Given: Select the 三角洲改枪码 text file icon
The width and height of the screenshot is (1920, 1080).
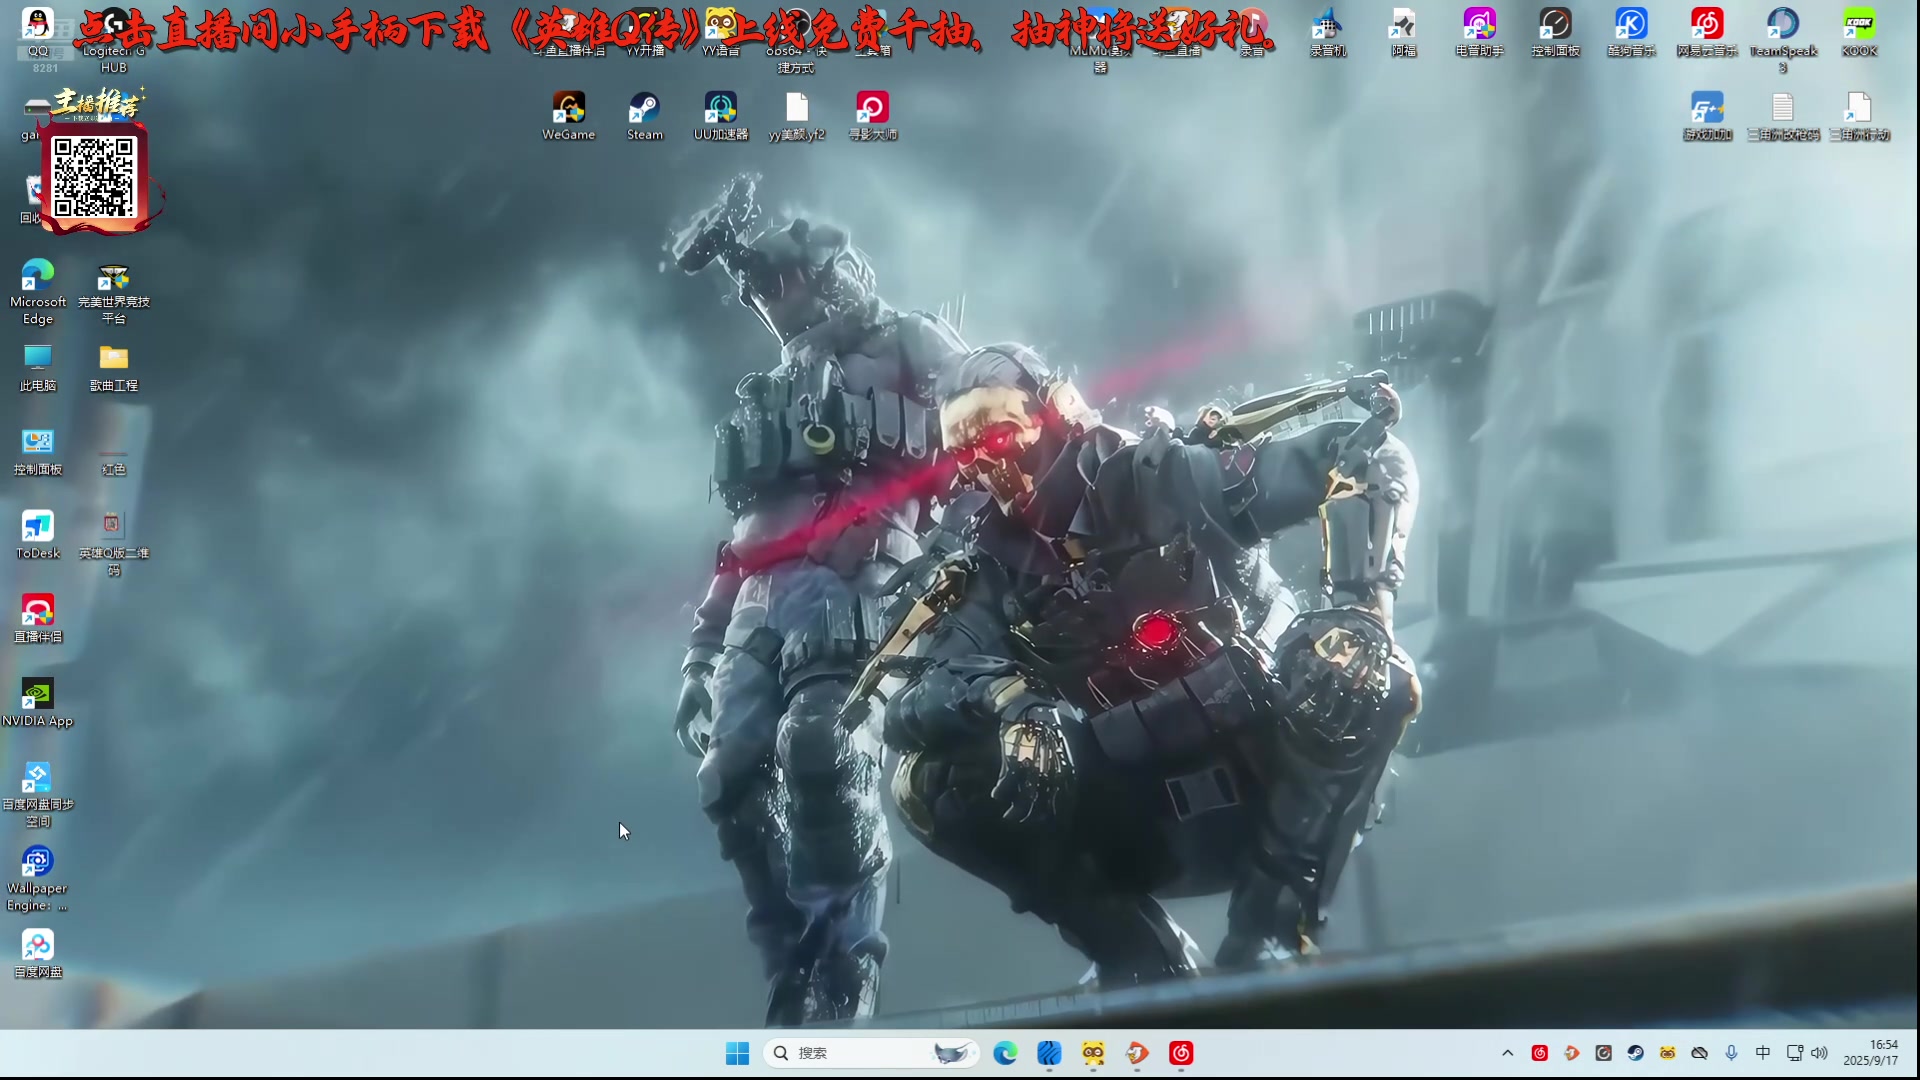Looking at the screenshot, I should [1783, 116].
